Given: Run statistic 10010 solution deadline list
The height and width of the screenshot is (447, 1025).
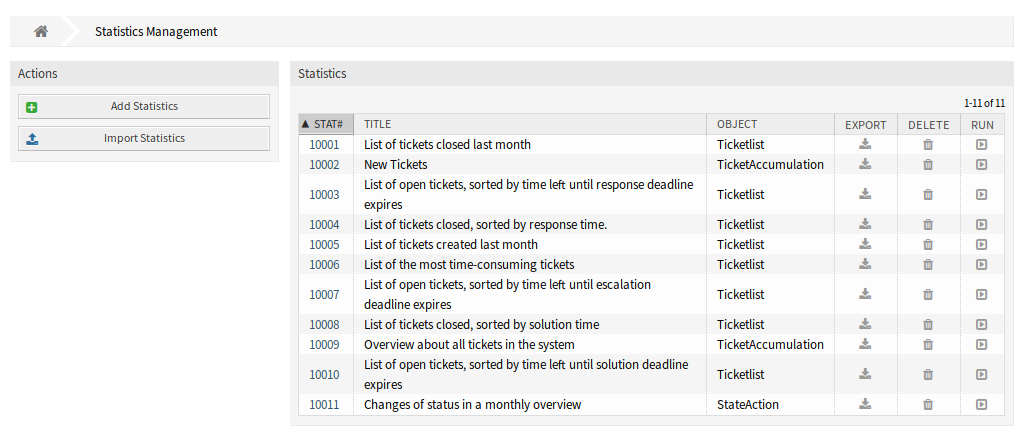Looking at the screenshot, I should pos(981,374).
